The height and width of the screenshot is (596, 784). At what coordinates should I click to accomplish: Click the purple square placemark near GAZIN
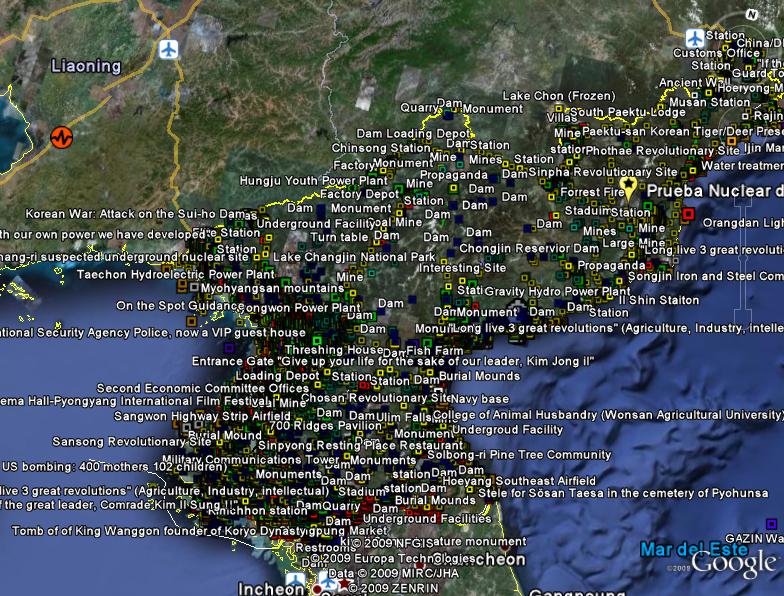(x=770, y=523)
